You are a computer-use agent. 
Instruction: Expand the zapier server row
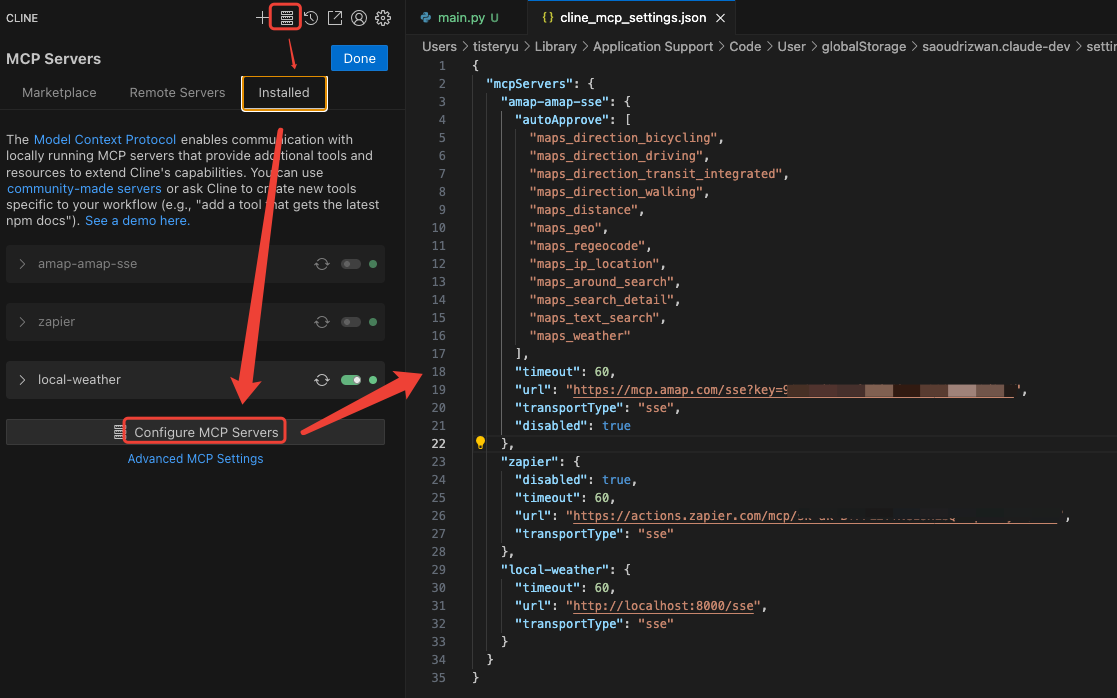(22, 322)
